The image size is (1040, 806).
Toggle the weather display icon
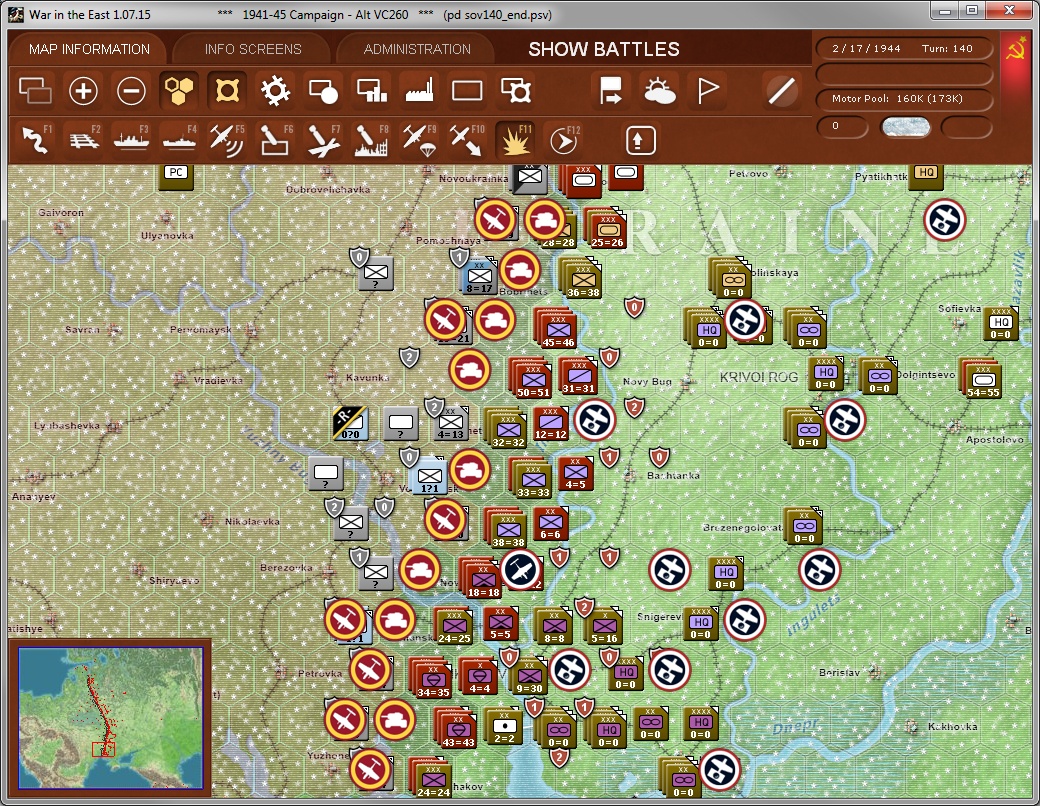tap(659, 90)
